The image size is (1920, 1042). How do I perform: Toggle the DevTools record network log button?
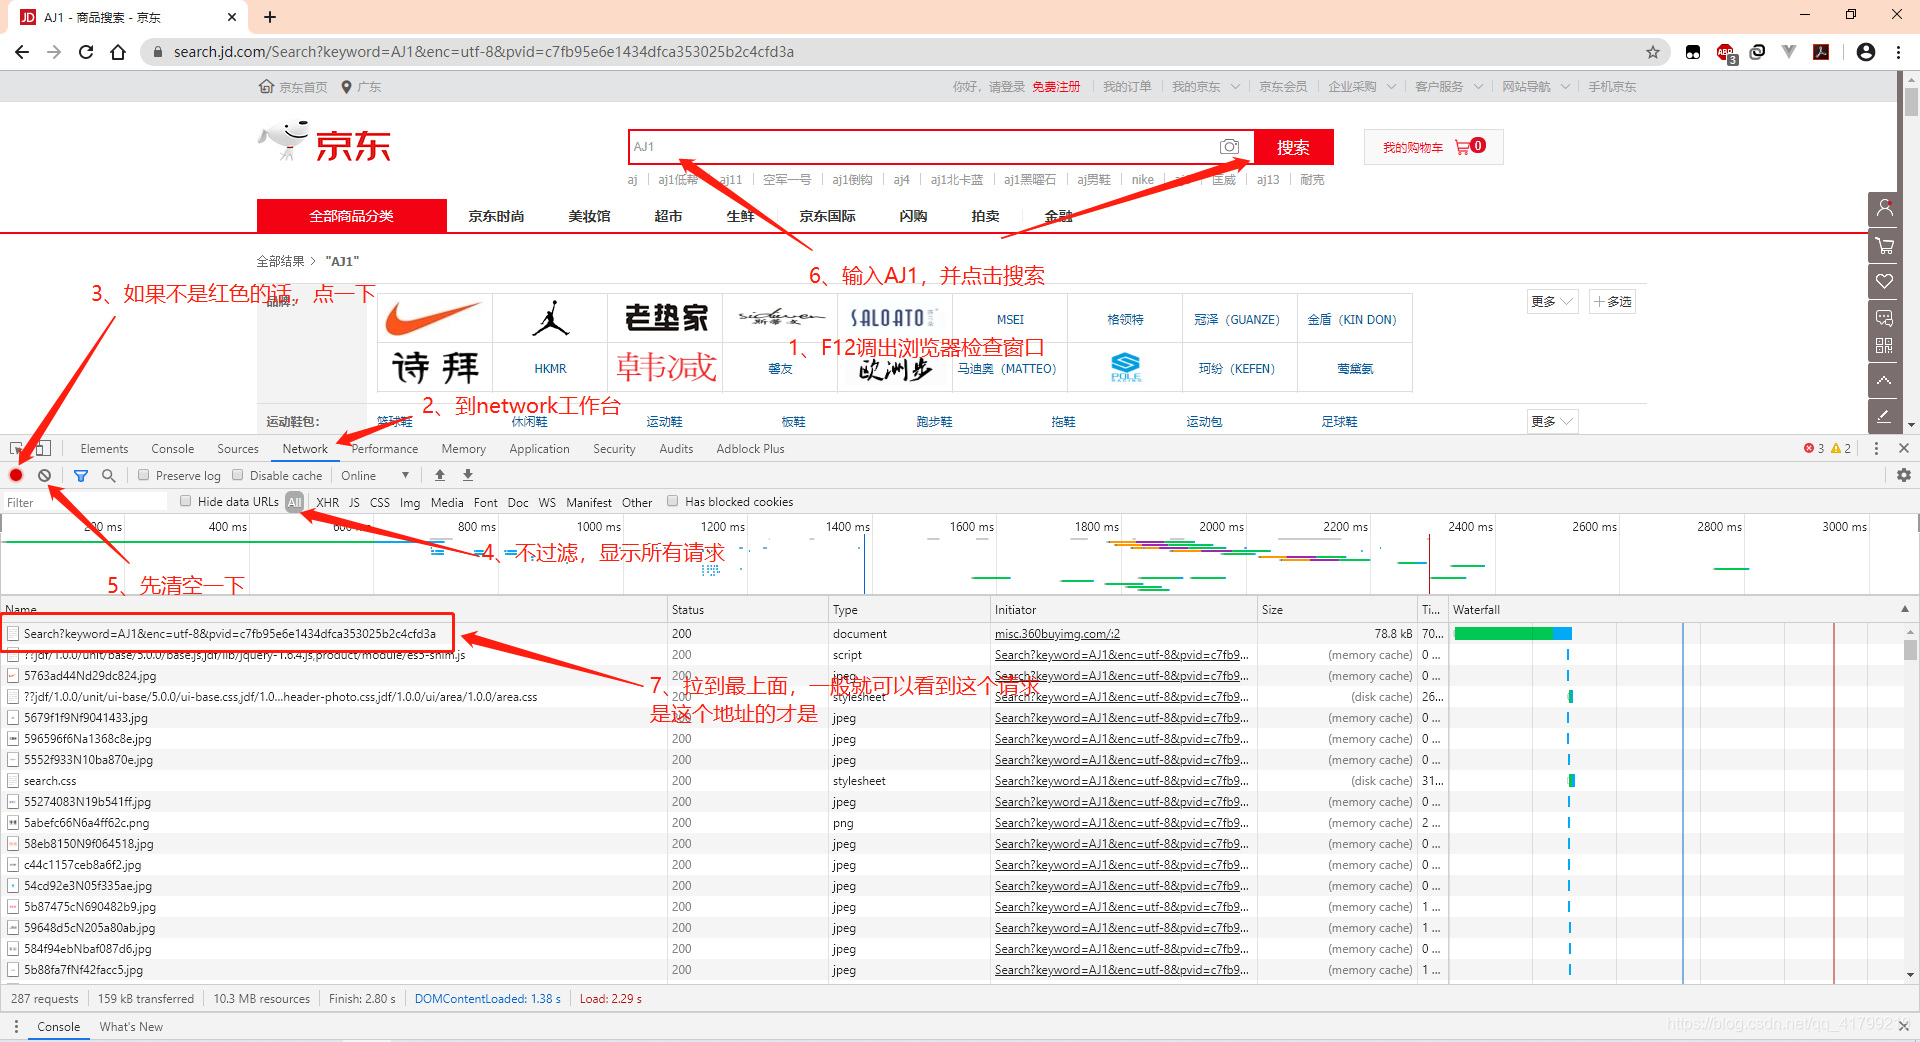(x=16, y=475)
